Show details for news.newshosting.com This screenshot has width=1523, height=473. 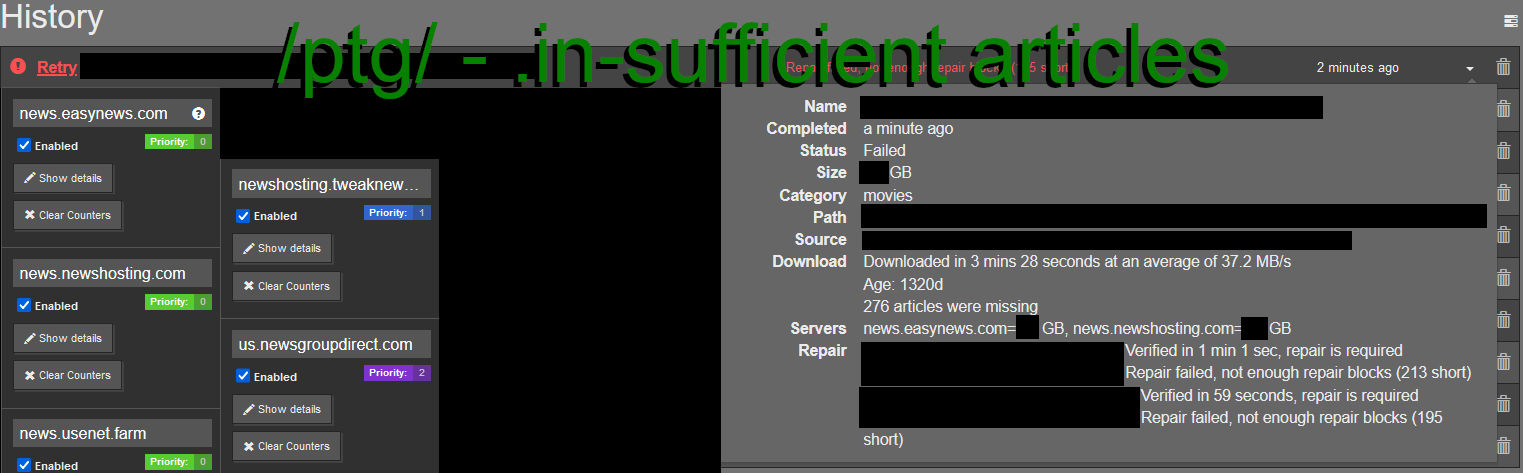point(63,338)
